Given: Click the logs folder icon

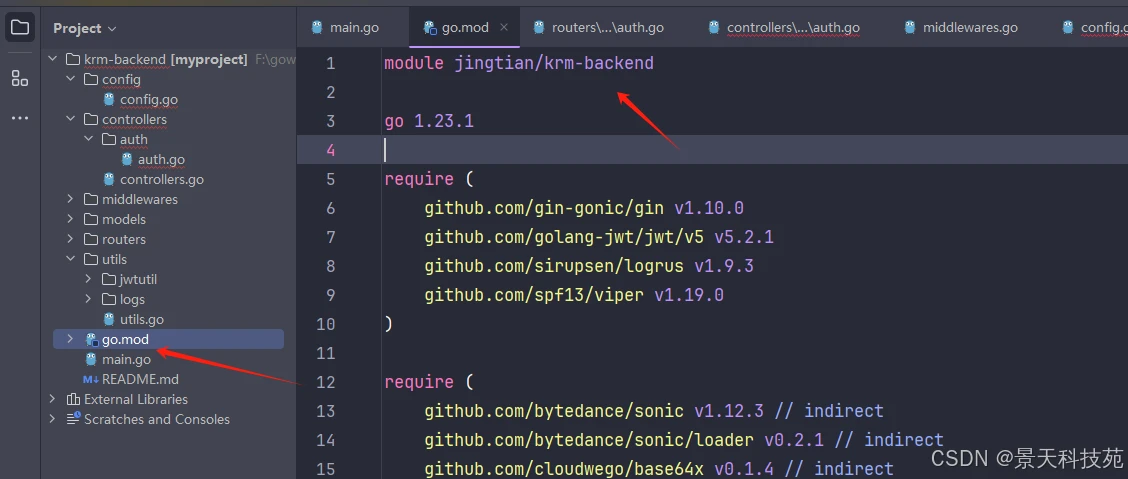Looking at the screenshot, I should (x=109, y=299).
